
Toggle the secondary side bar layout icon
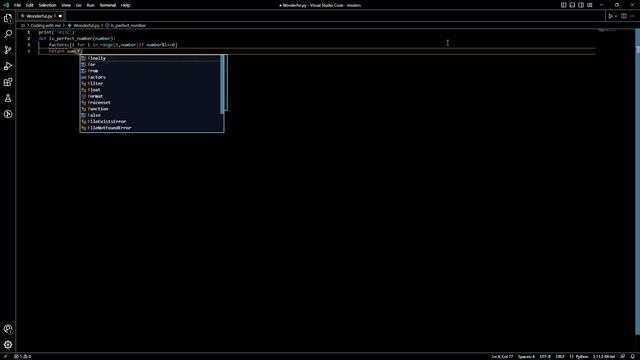(581, 5)
